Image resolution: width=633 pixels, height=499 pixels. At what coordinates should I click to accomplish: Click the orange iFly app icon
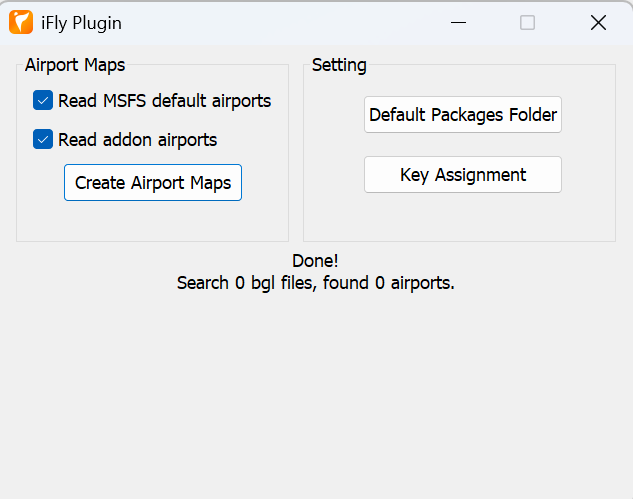pyautogui.click(x=21, y=22)
